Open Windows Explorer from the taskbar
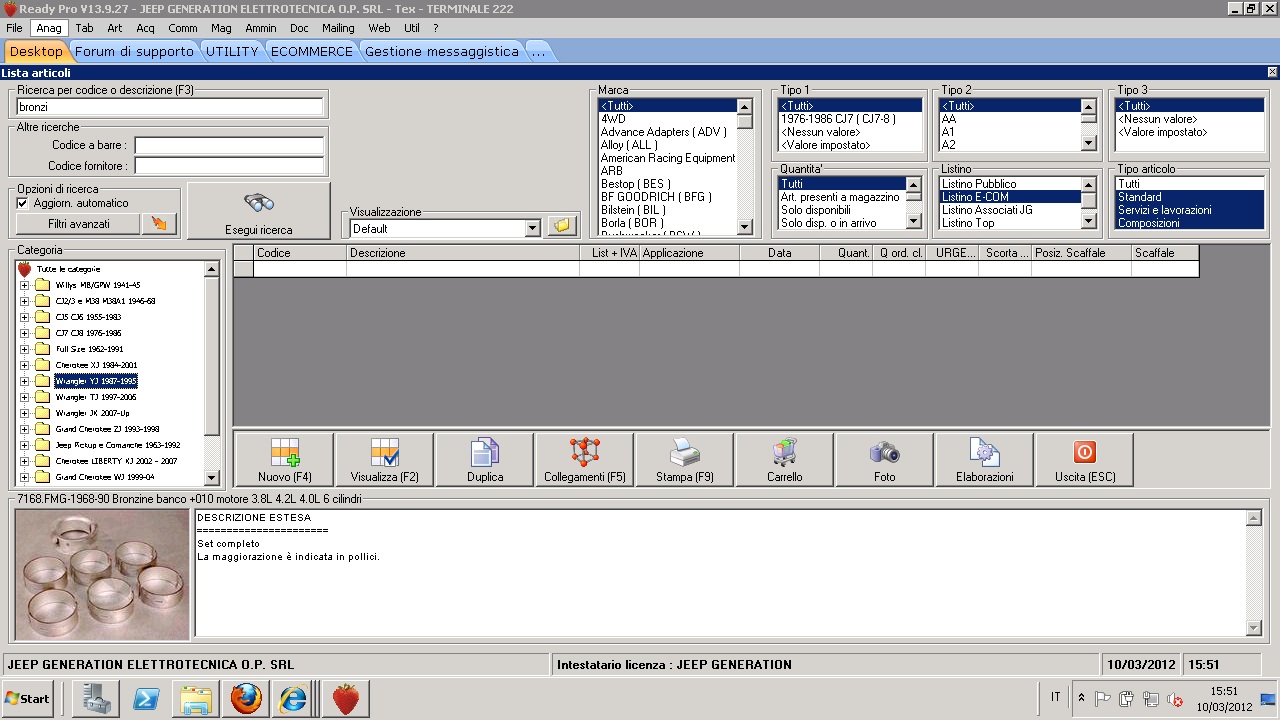 point(197,698)
